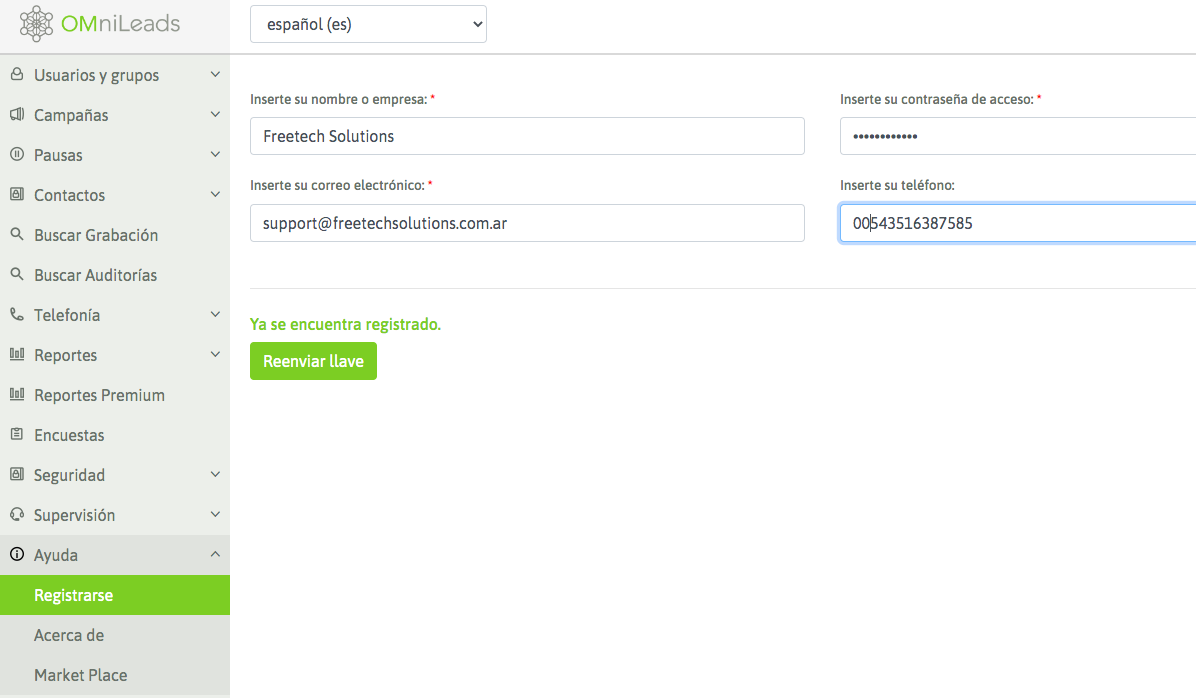Click the magnifier icon beside Buscar Grabación
This screenshot has width=1196, height=698.
click(16, 235)
